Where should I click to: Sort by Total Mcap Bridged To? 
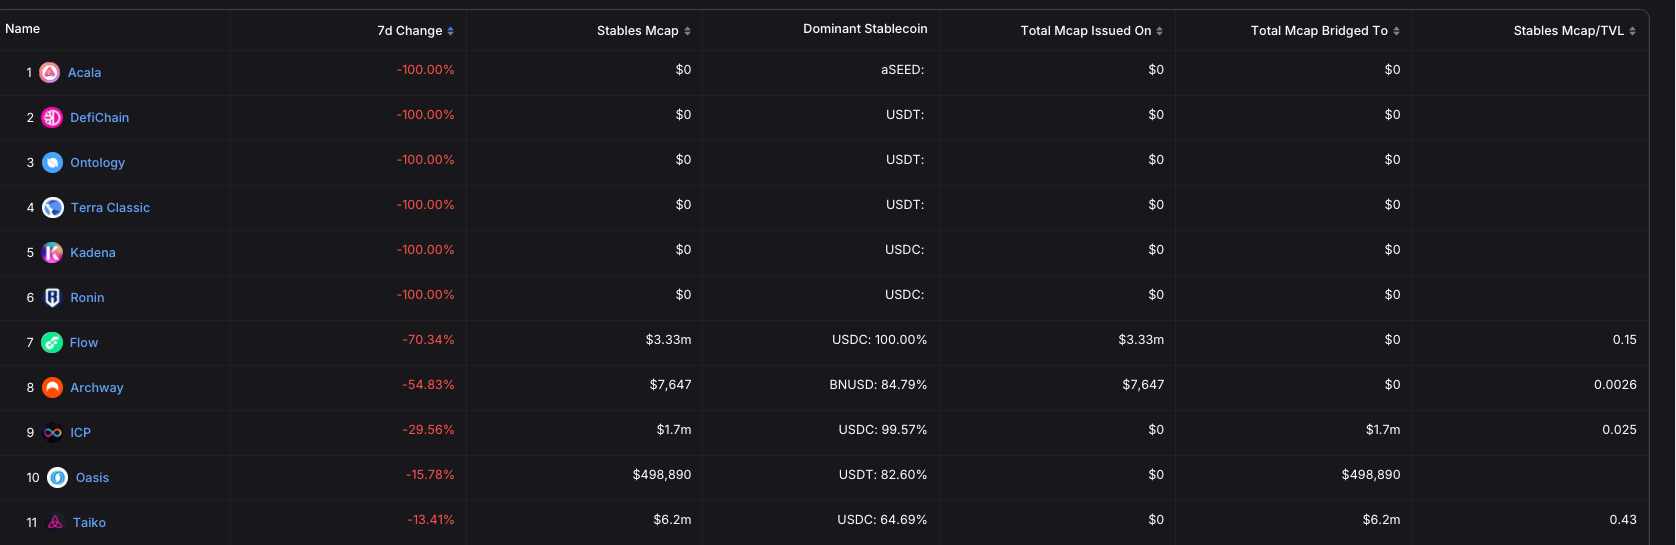tap(1324, 31)
